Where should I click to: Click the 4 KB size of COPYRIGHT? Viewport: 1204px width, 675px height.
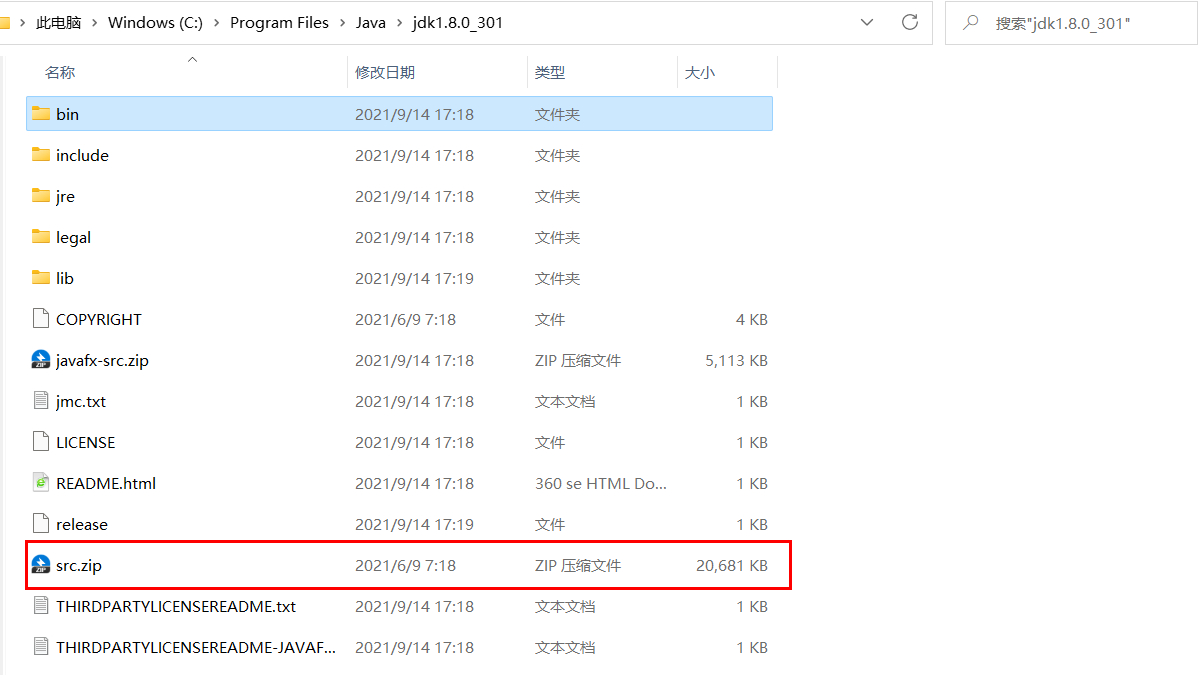[752, 319]
